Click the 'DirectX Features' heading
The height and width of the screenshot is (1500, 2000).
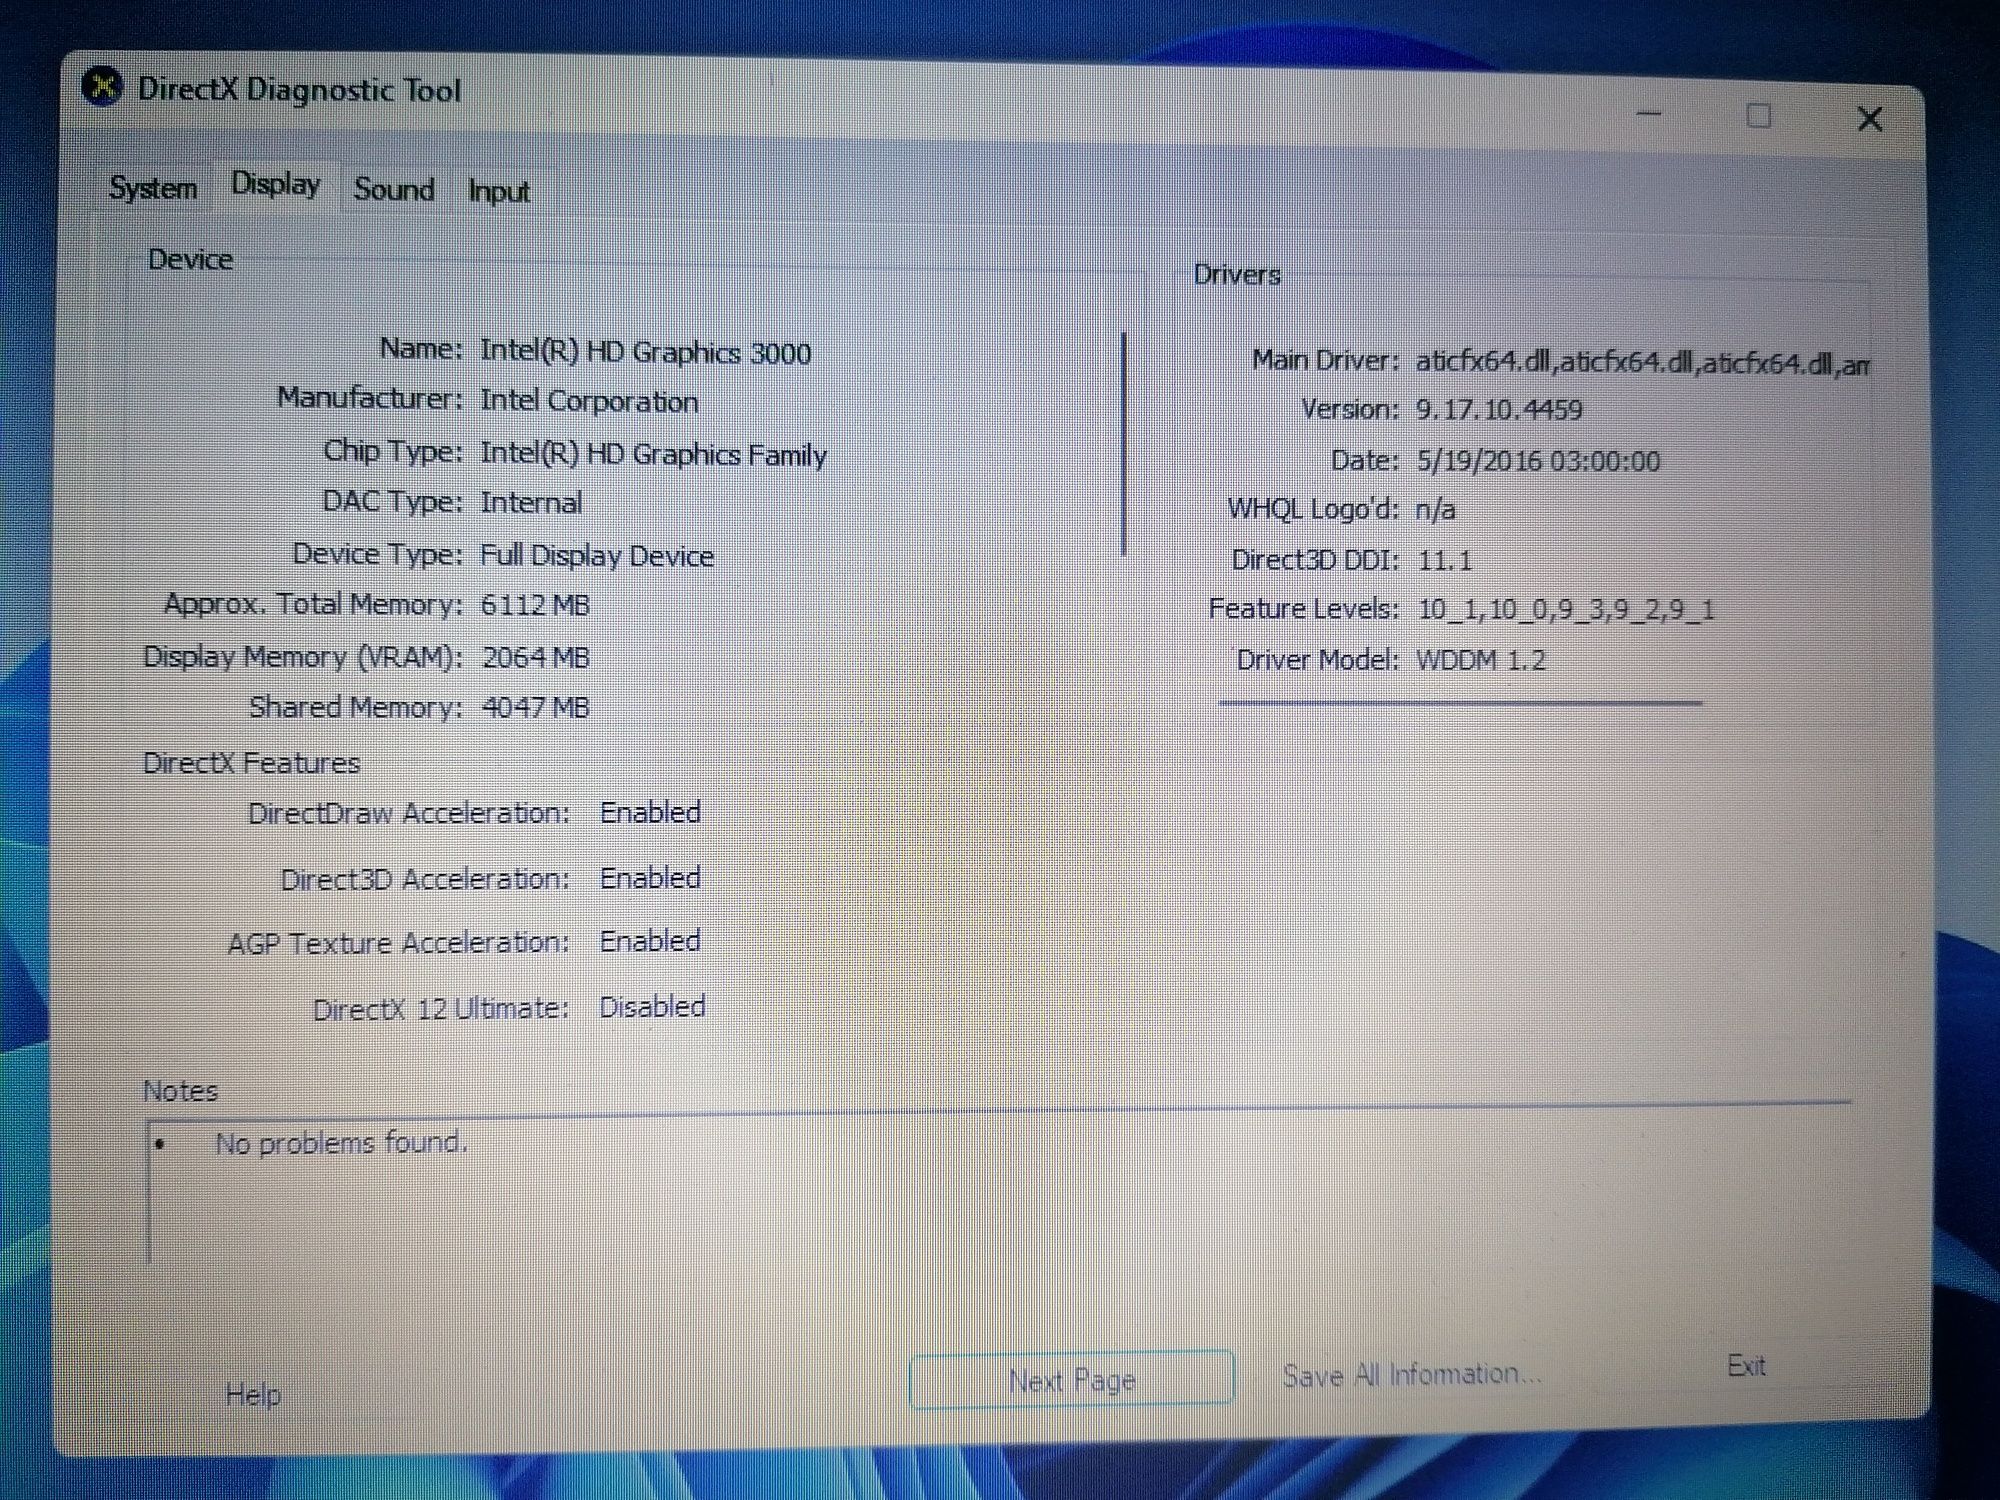[251, 763]
